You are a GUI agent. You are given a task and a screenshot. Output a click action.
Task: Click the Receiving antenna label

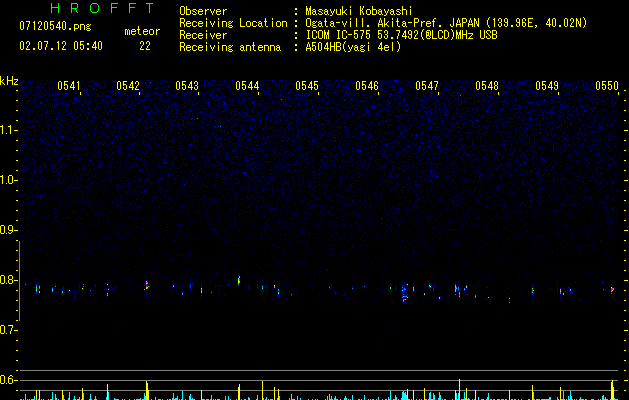(x=230, y=47)
